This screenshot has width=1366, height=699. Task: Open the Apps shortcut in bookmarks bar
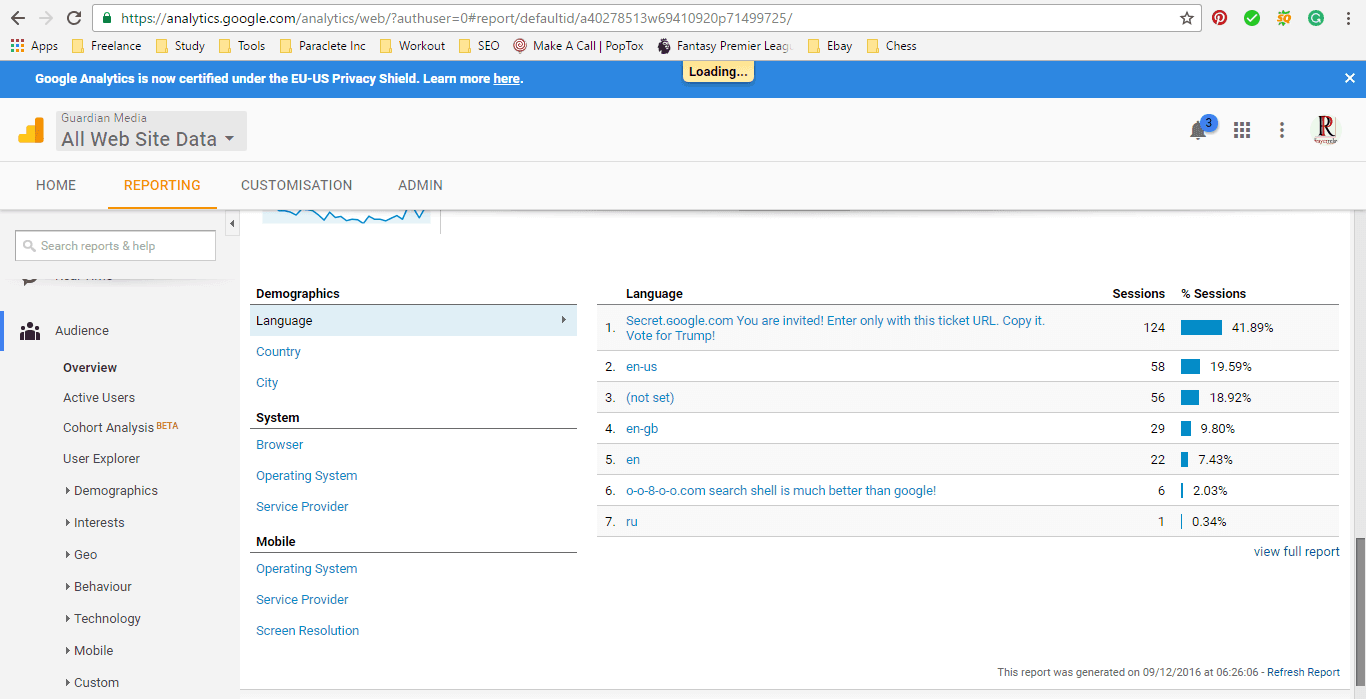pos(34,46)
